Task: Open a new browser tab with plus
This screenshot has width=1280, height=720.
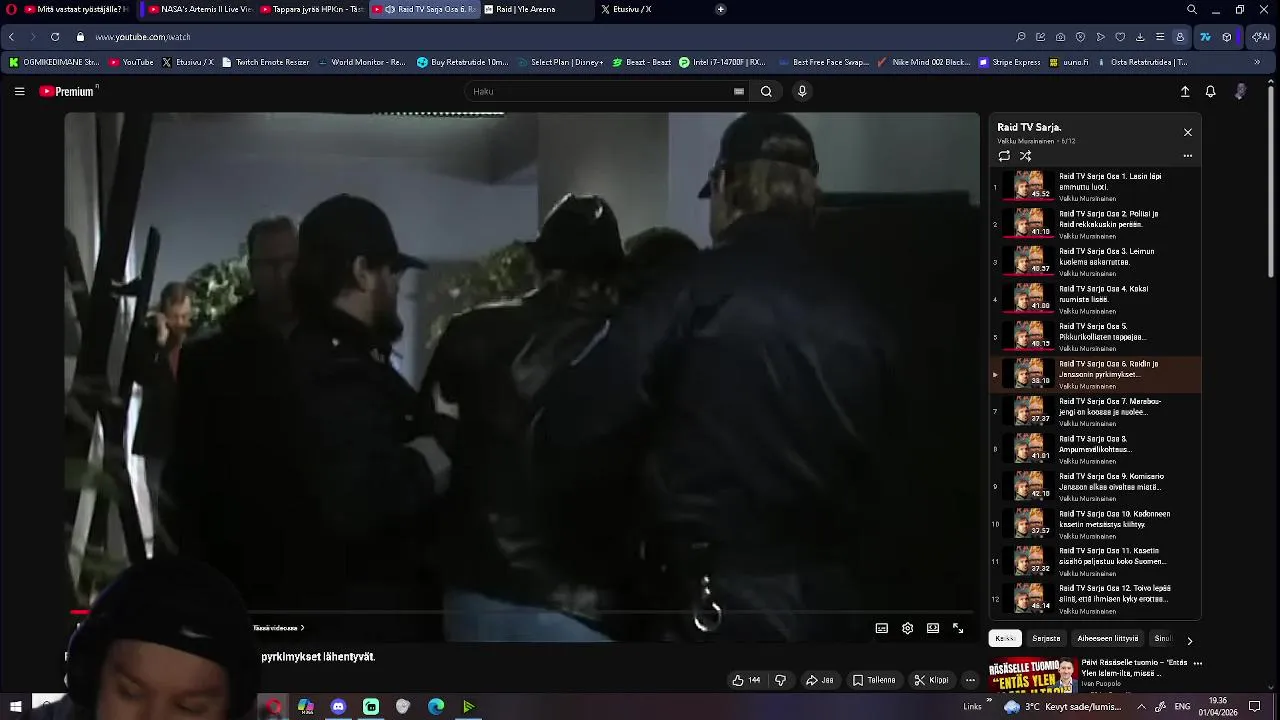Action: pyautogui.click(x=720, y=9)
